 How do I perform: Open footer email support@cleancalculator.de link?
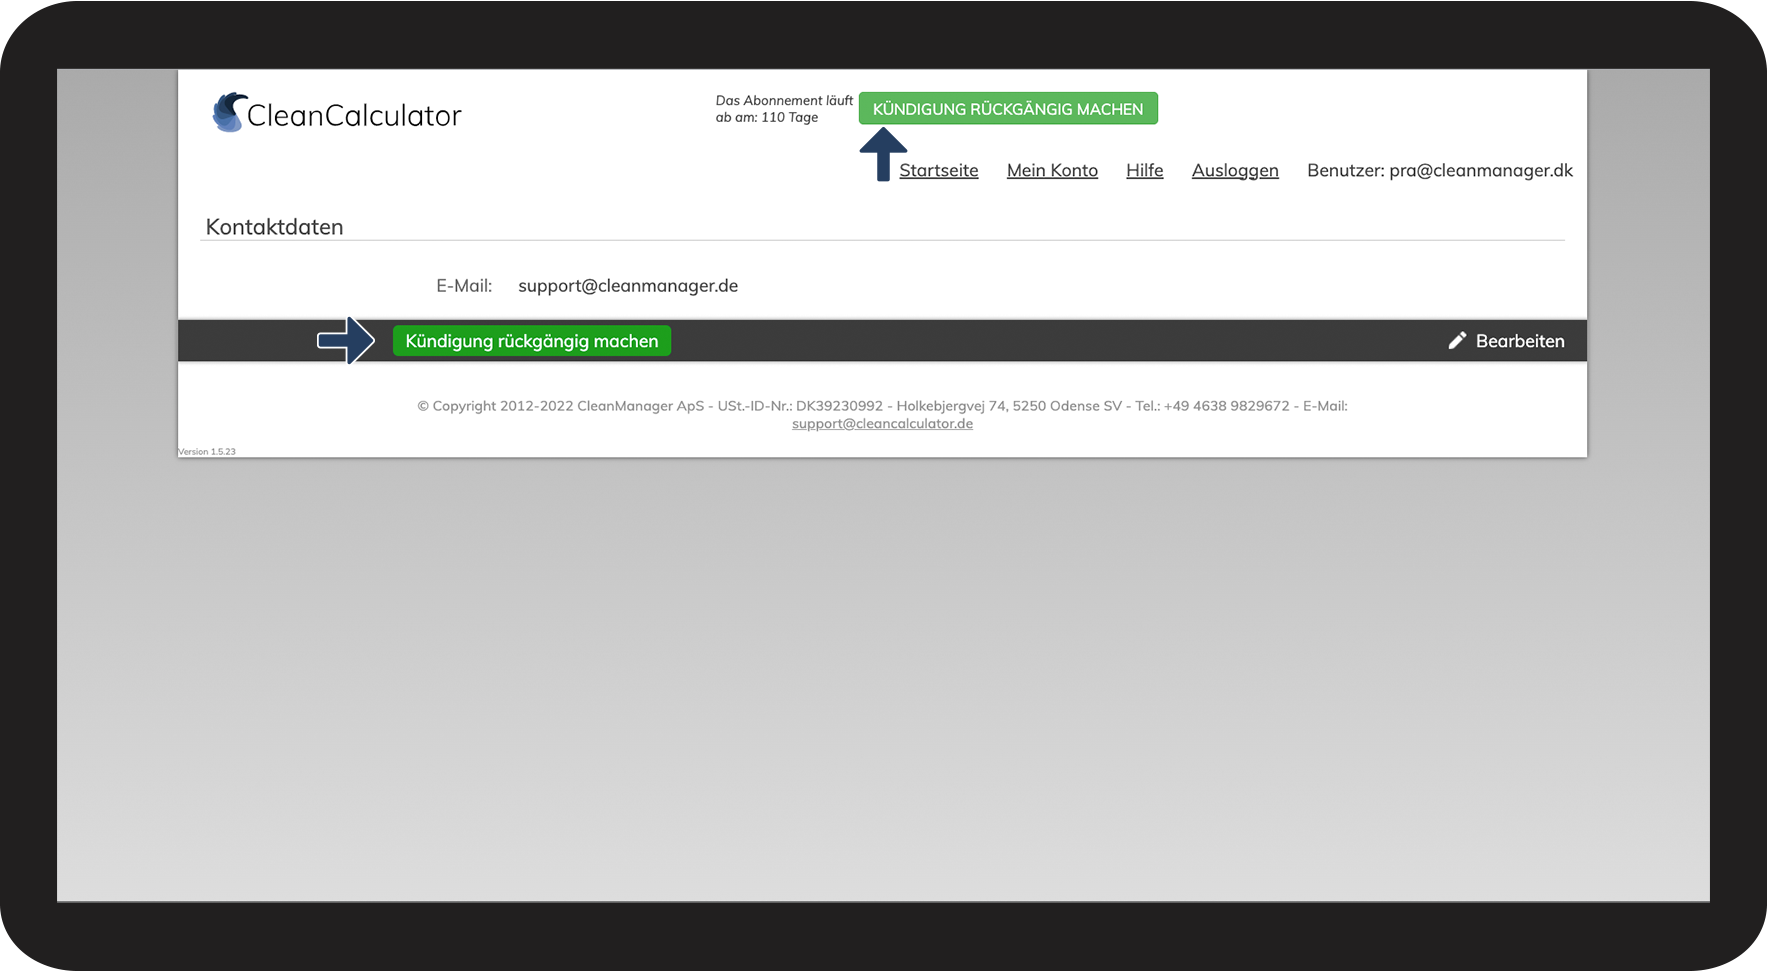point(882,424)
